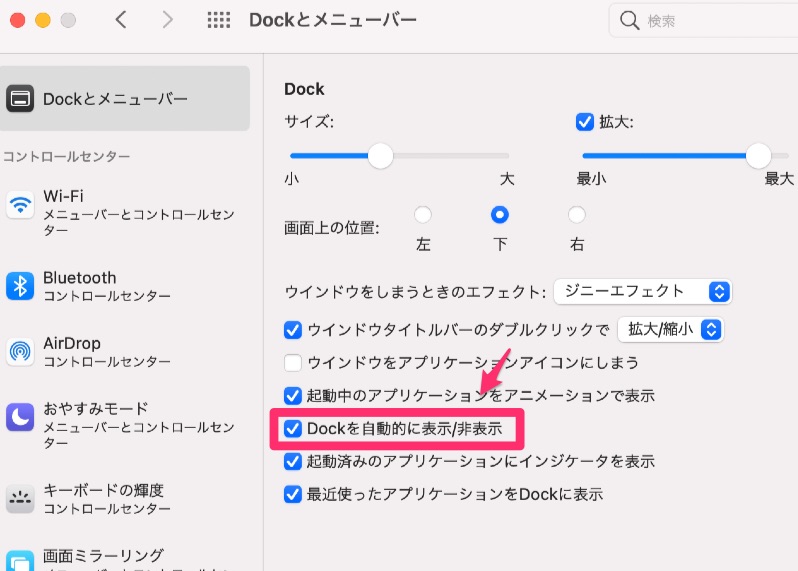Viewport: 798px width, 571px height.
Task: Toggle 起動済みのアプリケーションにインジケータを表示 checkbox
Action: [x=293, y=461]
